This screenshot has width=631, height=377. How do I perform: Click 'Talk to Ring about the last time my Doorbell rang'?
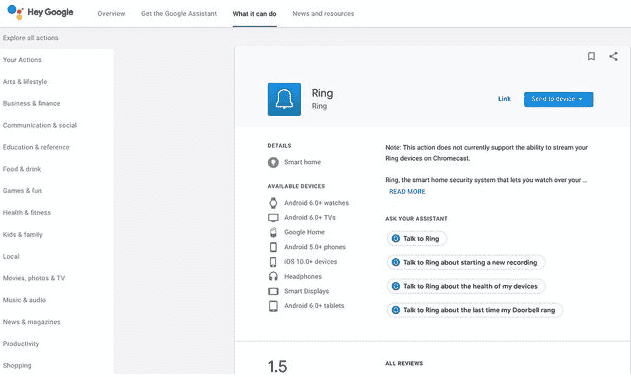[474, 310]
